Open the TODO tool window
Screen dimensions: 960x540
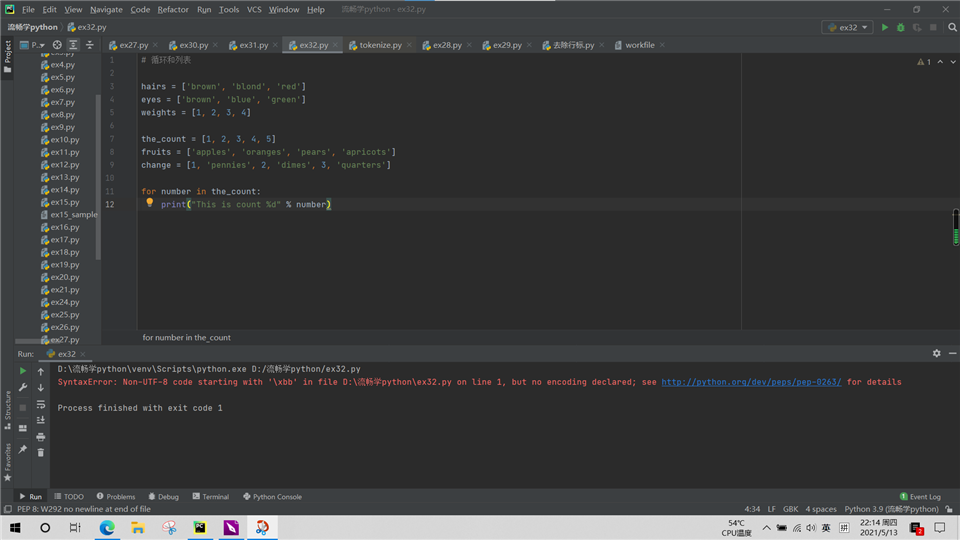(69, 497)
